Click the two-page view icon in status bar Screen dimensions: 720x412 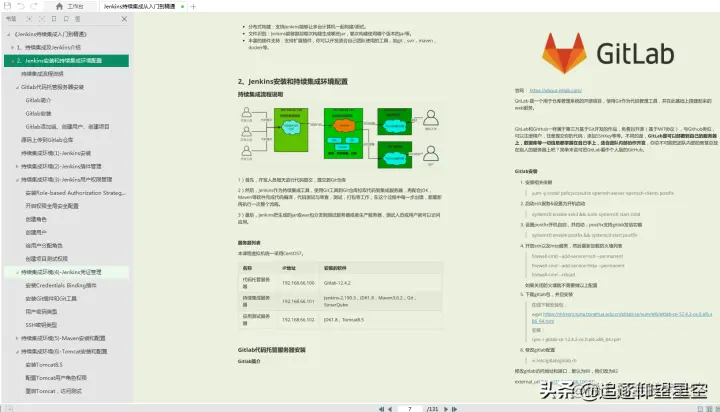pyautogui.click(x=709, y=409)
